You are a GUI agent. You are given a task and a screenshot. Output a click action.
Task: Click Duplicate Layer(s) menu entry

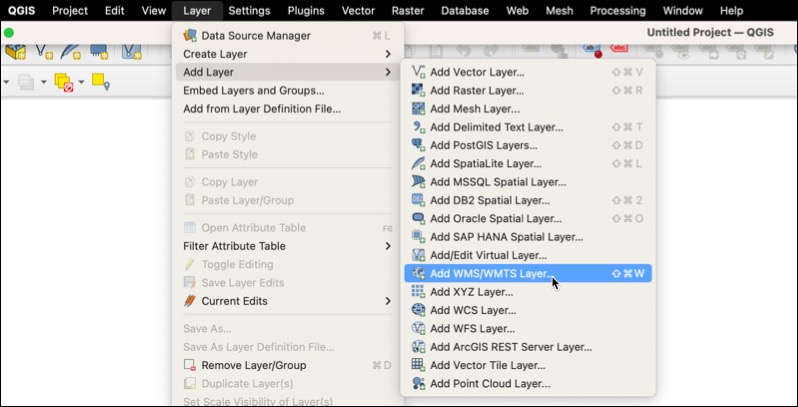(x=287, y=384)
